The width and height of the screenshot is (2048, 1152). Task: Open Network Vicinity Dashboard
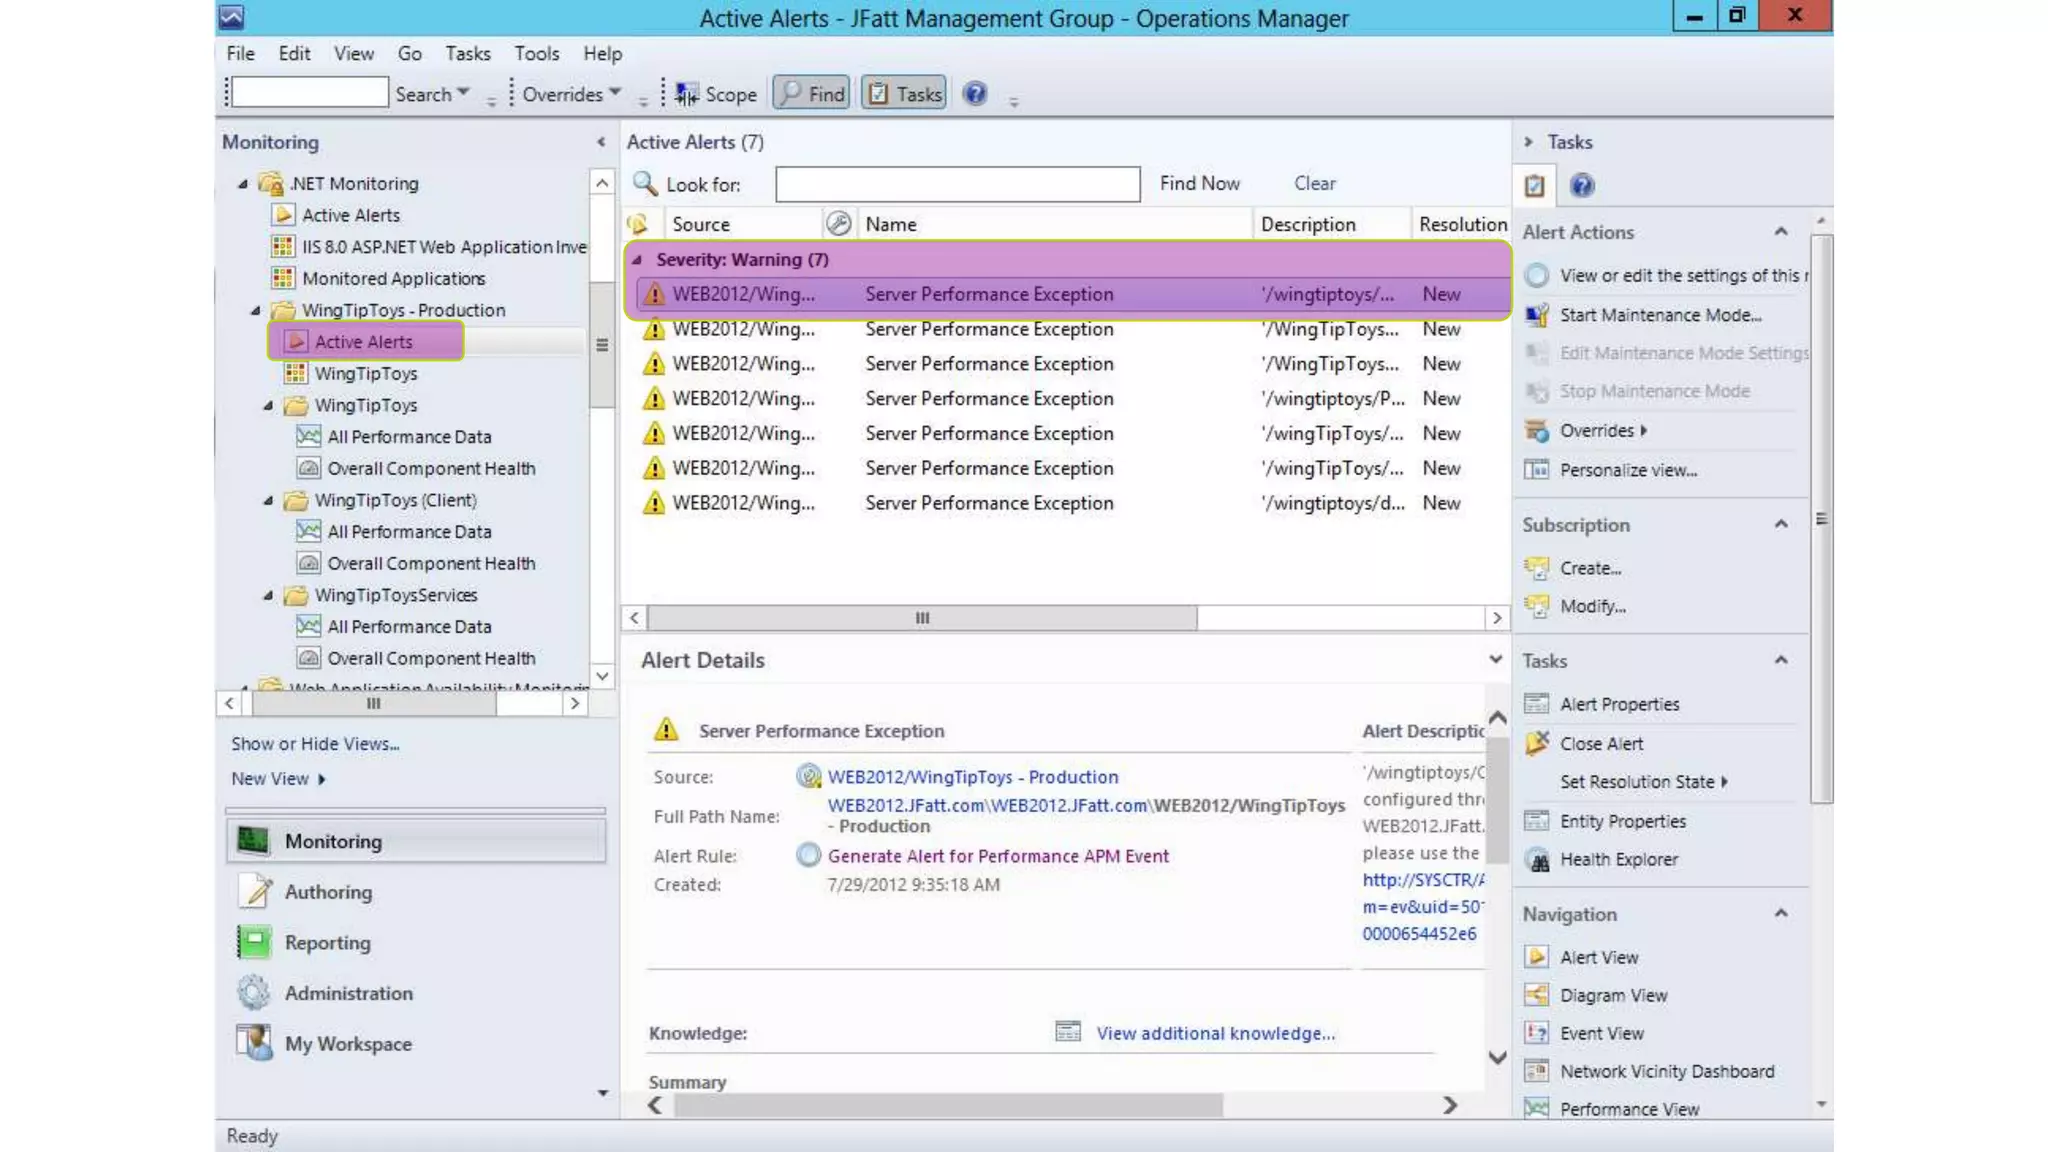click(1666, 1071)
